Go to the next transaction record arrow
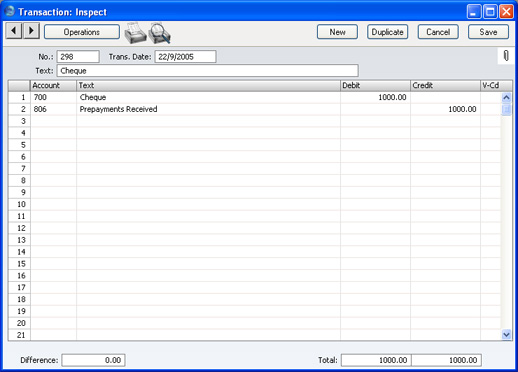 point(31,31)
